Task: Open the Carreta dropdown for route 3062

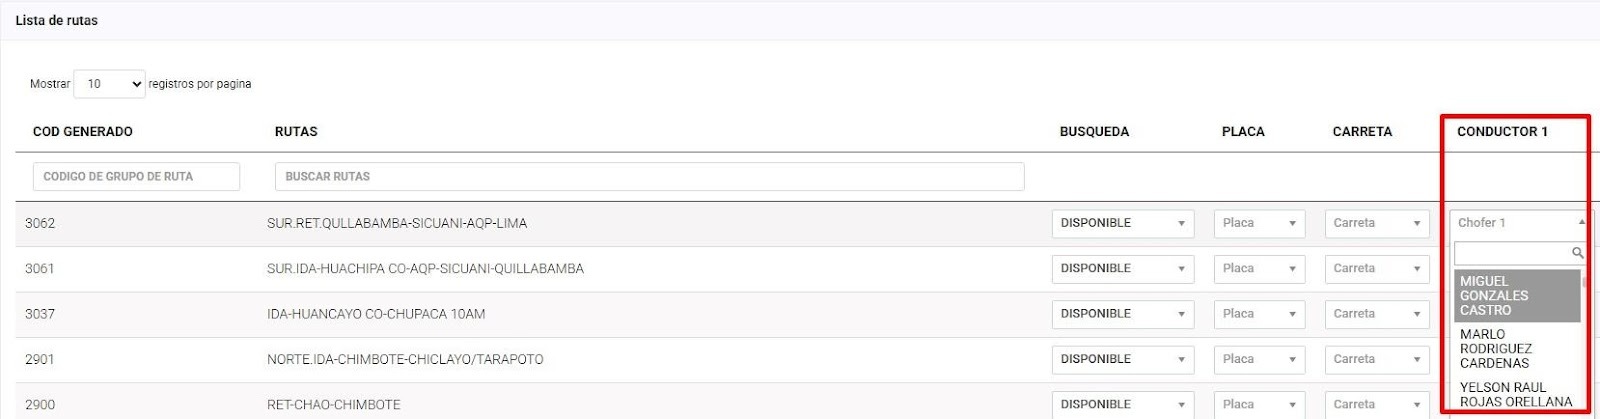Action: (x=1376, y=223)
